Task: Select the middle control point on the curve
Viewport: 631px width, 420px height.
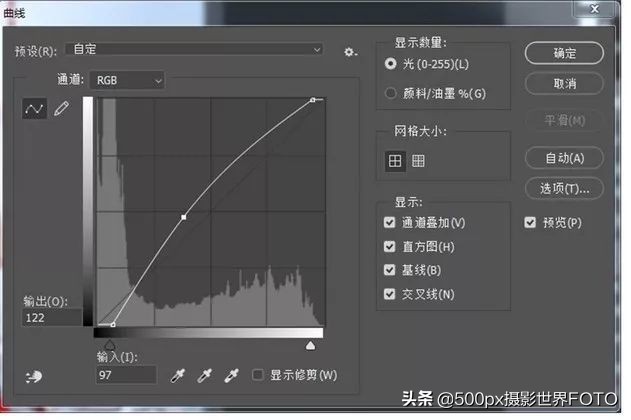Action: pos(184,217)
